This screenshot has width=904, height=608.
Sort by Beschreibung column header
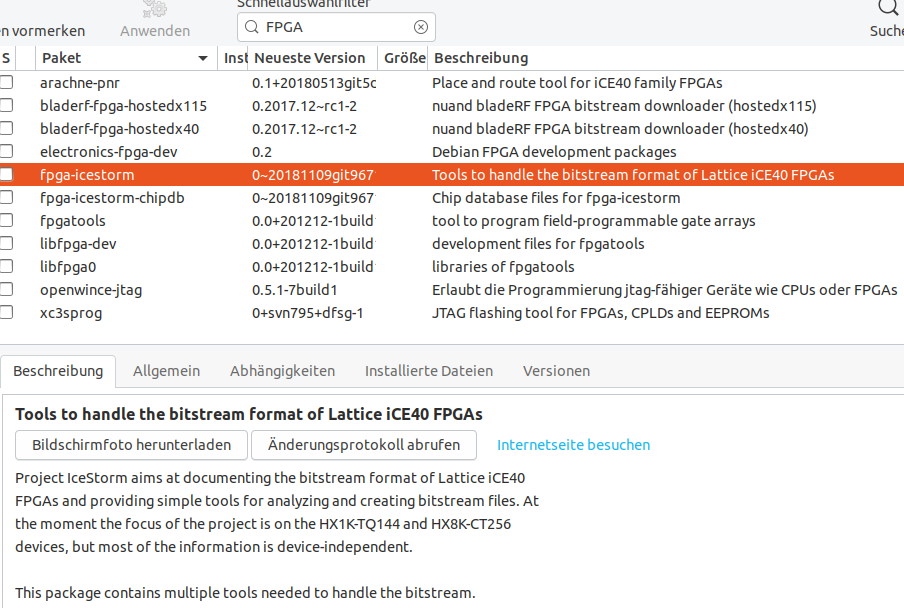pyautogui.click(x=666, y=58)
